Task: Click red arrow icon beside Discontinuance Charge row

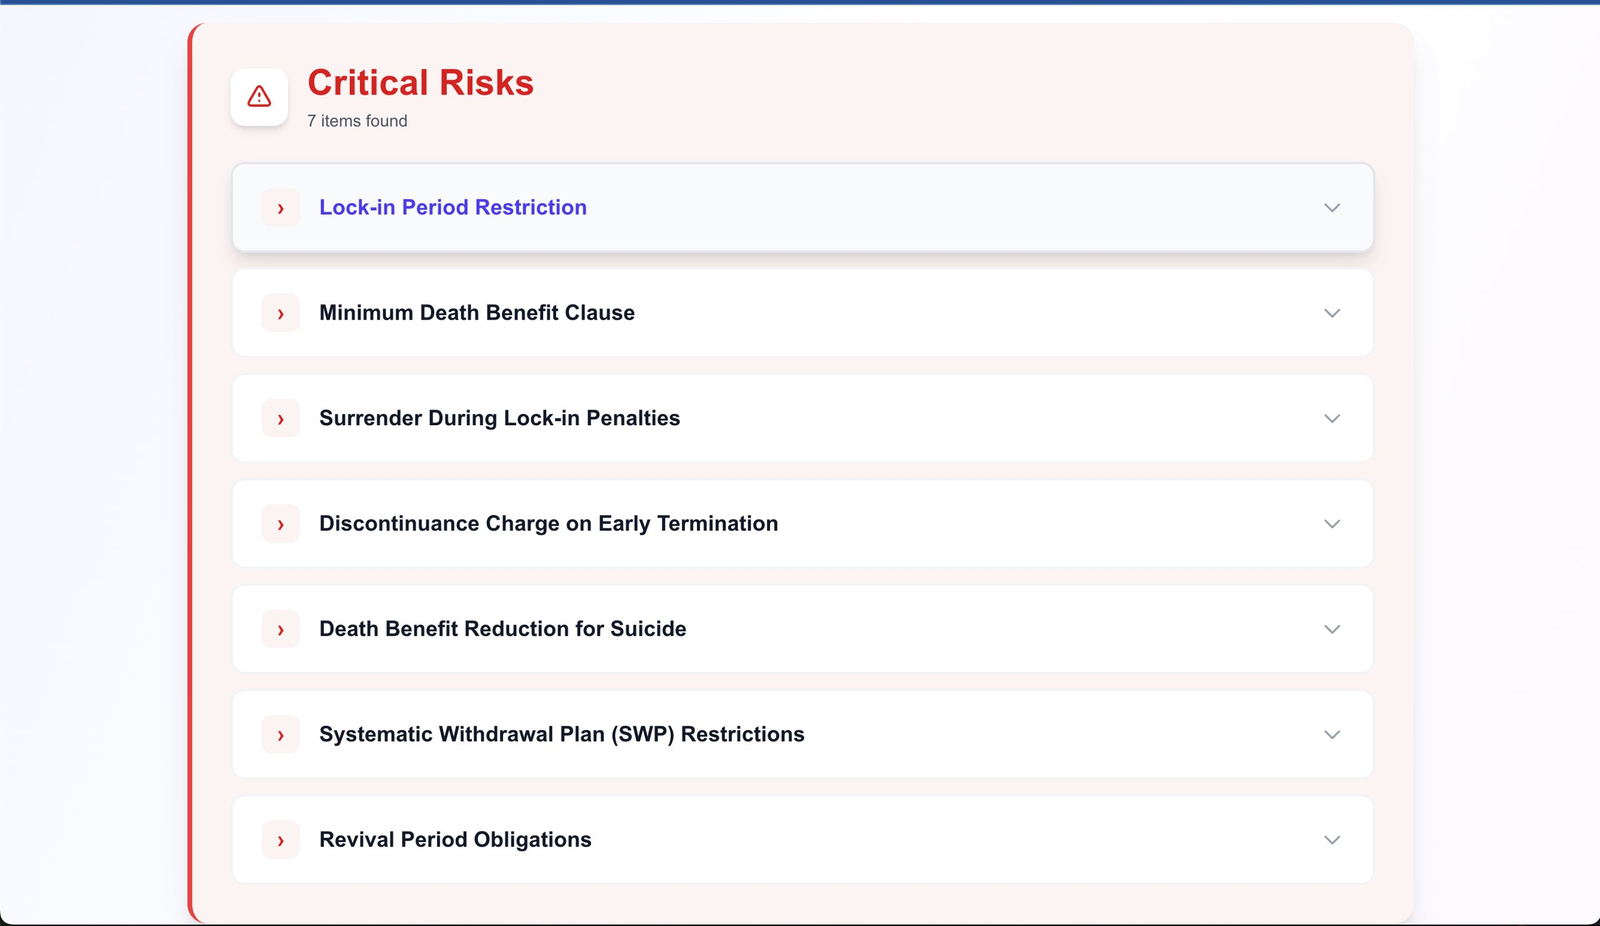Action: [281, 524]
